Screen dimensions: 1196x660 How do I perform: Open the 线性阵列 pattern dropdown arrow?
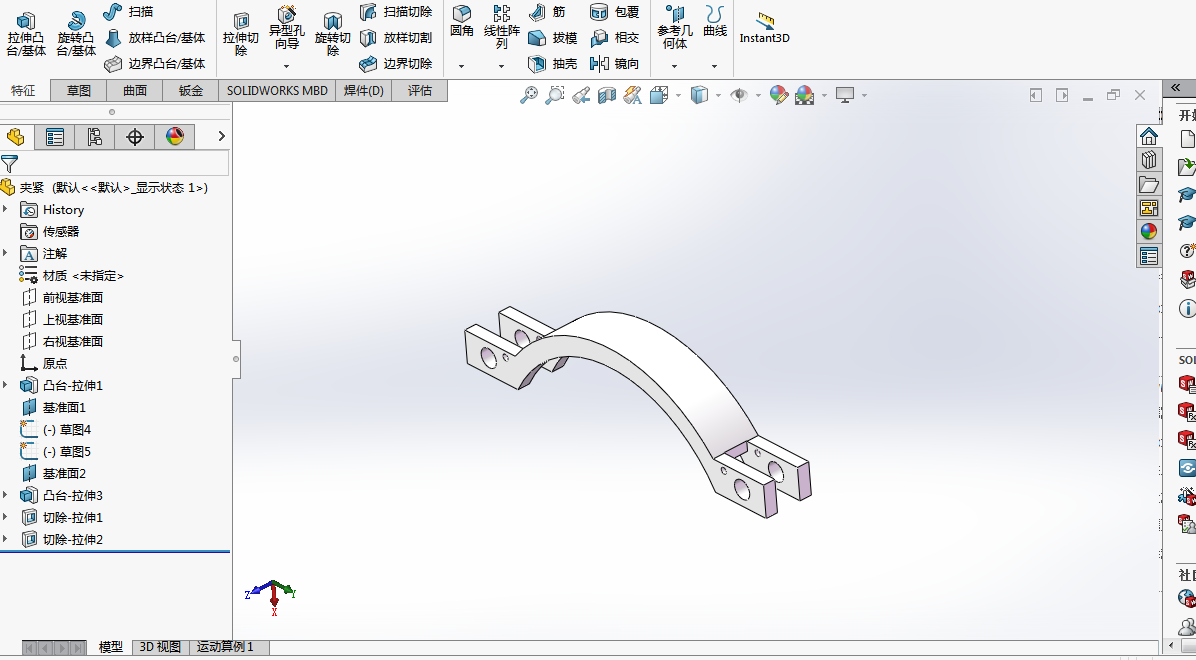501,66
